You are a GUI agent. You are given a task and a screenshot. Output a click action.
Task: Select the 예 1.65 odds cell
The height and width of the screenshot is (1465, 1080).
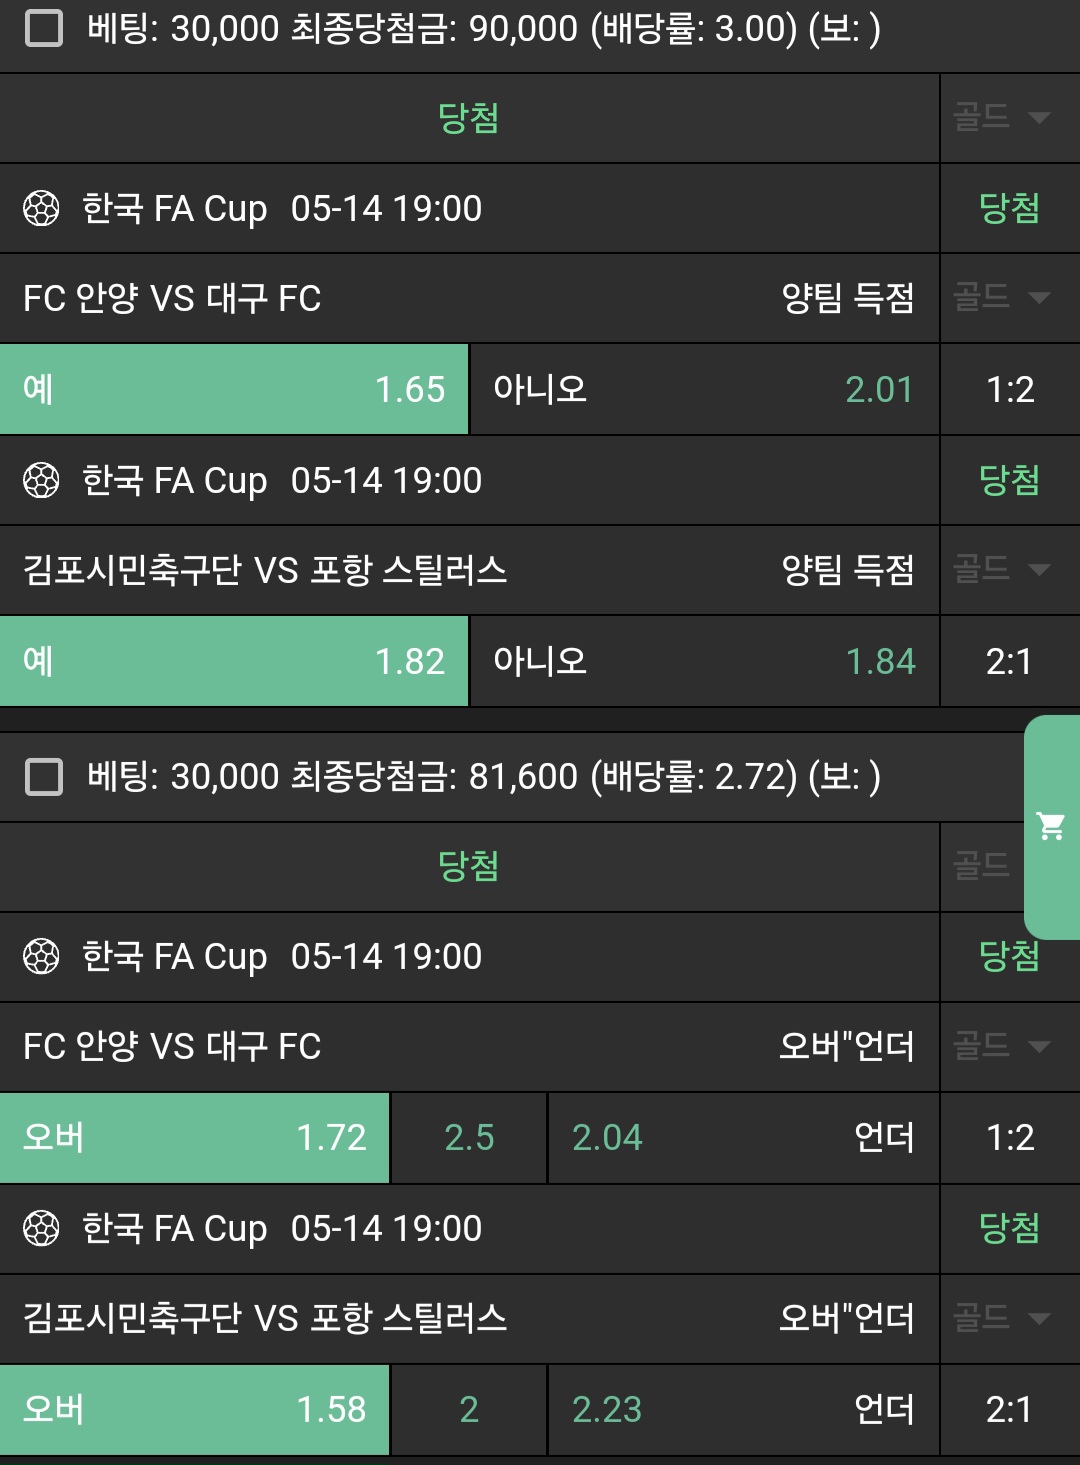(x=234, y=389)
